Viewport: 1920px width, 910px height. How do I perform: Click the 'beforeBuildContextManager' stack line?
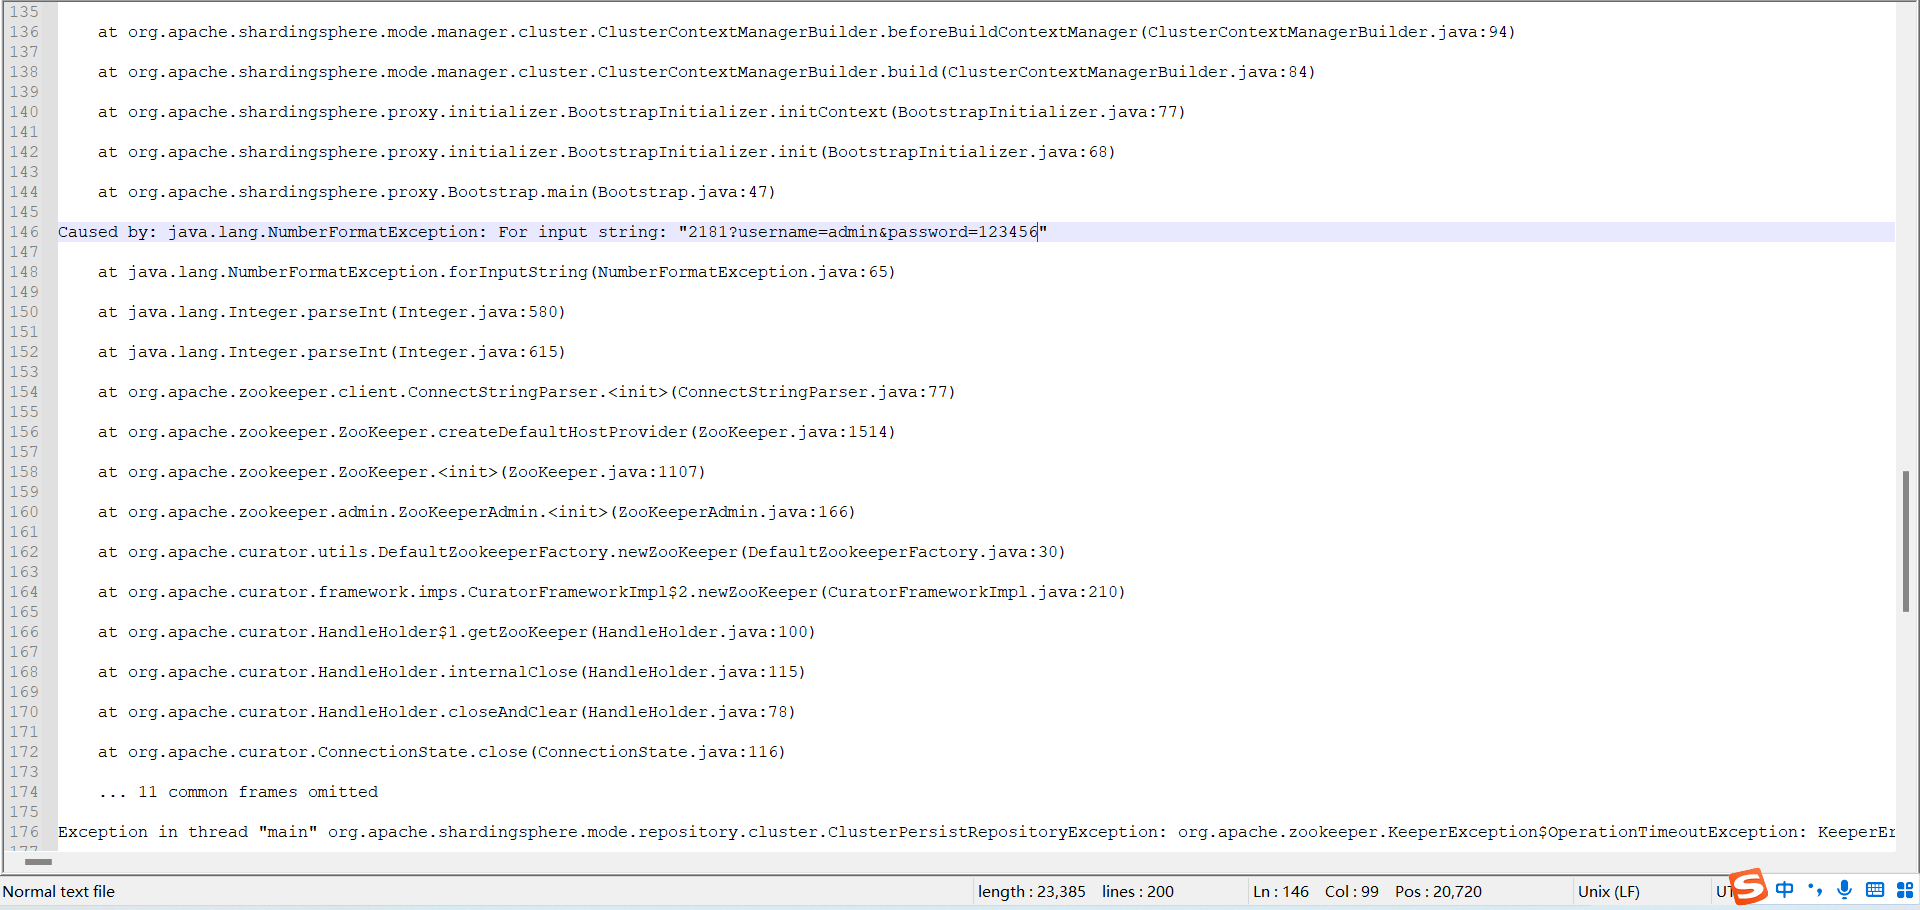806,32
